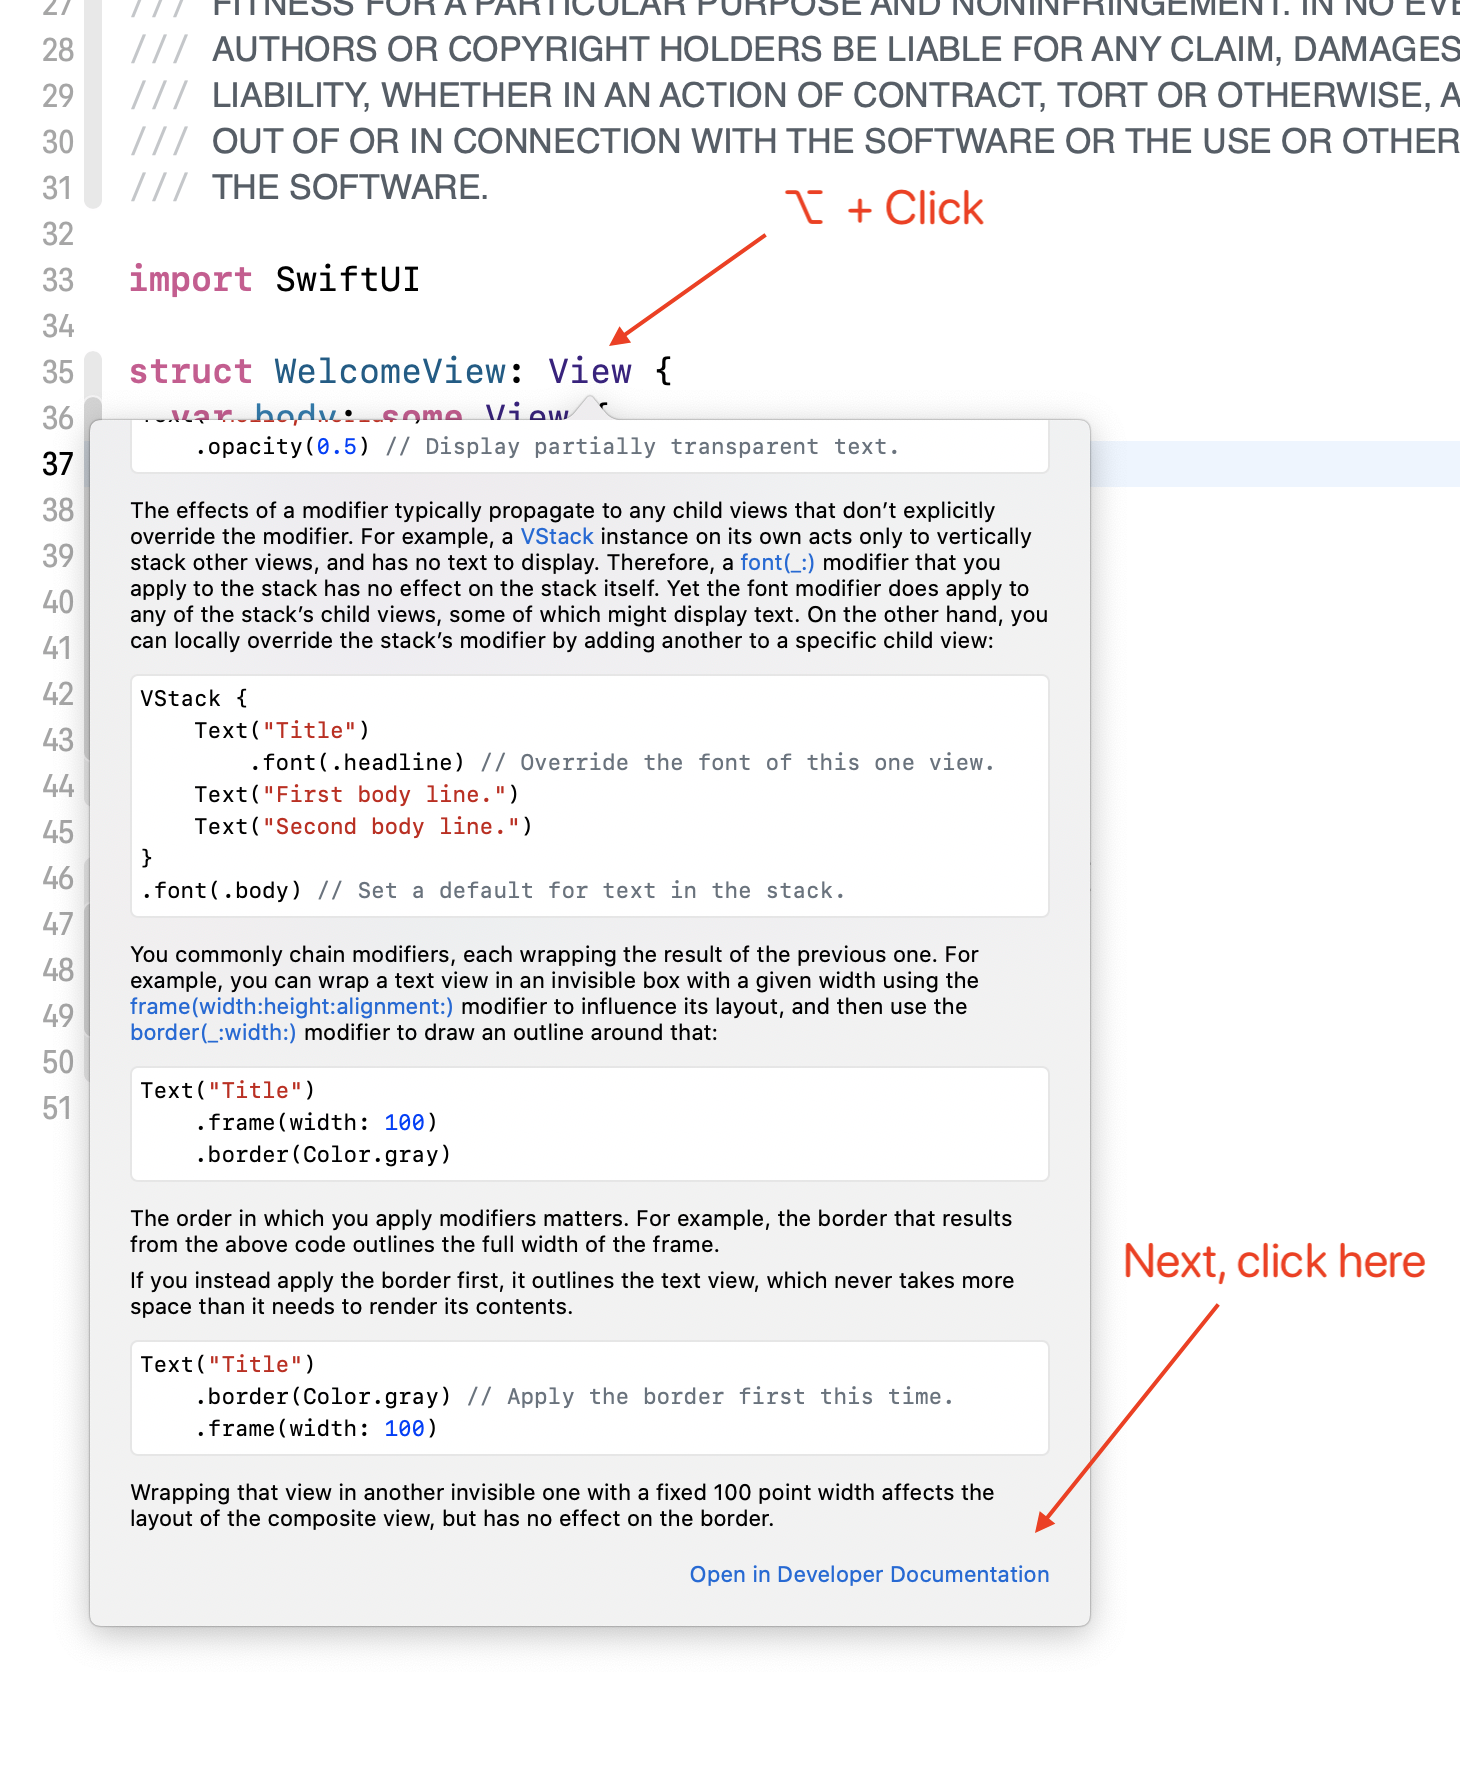Click the struct keyword on line 35
This screenshot has height=1770, width=1460.
(x=190, y=371)
